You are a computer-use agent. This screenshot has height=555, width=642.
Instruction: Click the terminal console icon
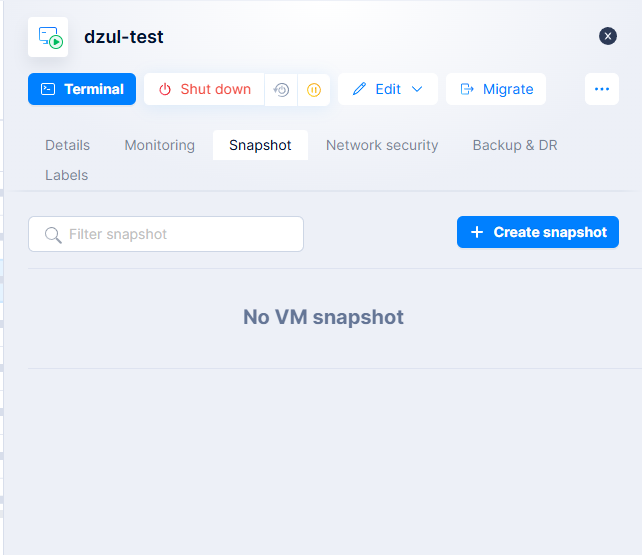tap(48, 89)
